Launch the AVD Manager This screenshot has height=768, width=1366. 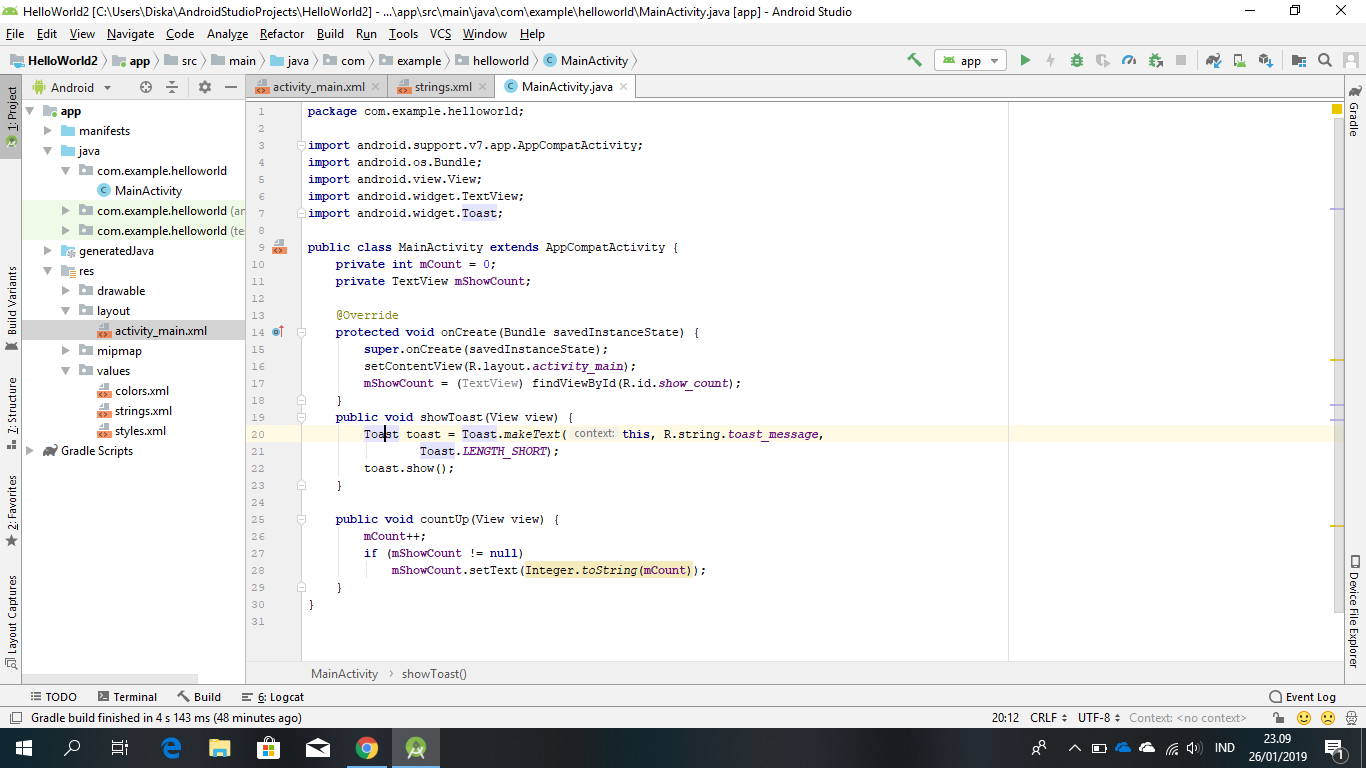(x=1239, y=60)
